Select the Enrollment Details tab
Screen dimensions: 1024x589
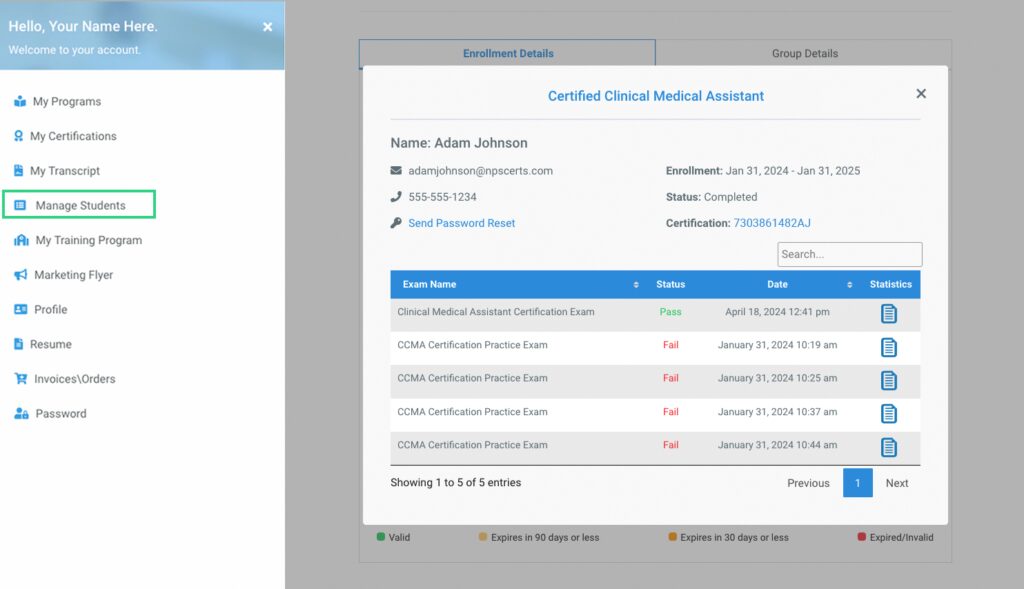(x=507, y=53)
